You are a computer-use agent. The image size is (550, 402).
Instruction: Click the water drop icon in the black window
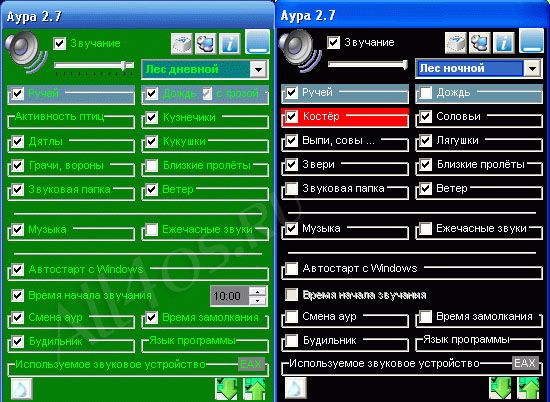296,388
